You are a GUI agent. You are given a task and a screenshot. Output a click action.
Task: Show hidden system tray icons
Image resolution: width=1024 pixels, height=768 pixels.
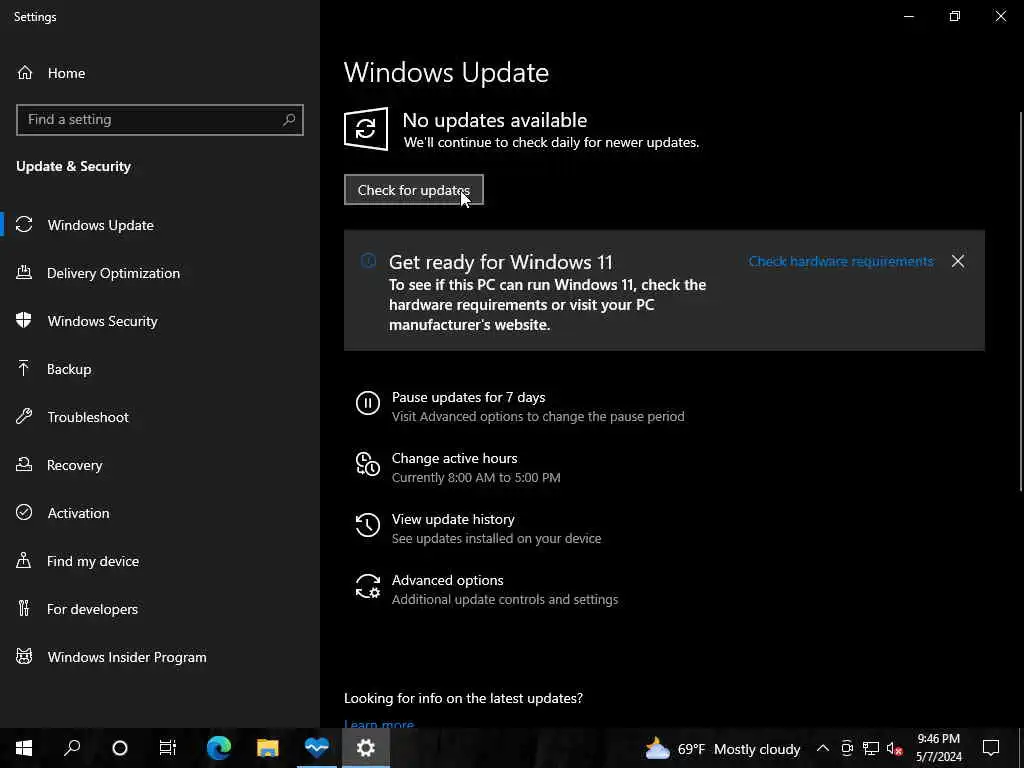point(823,748)
